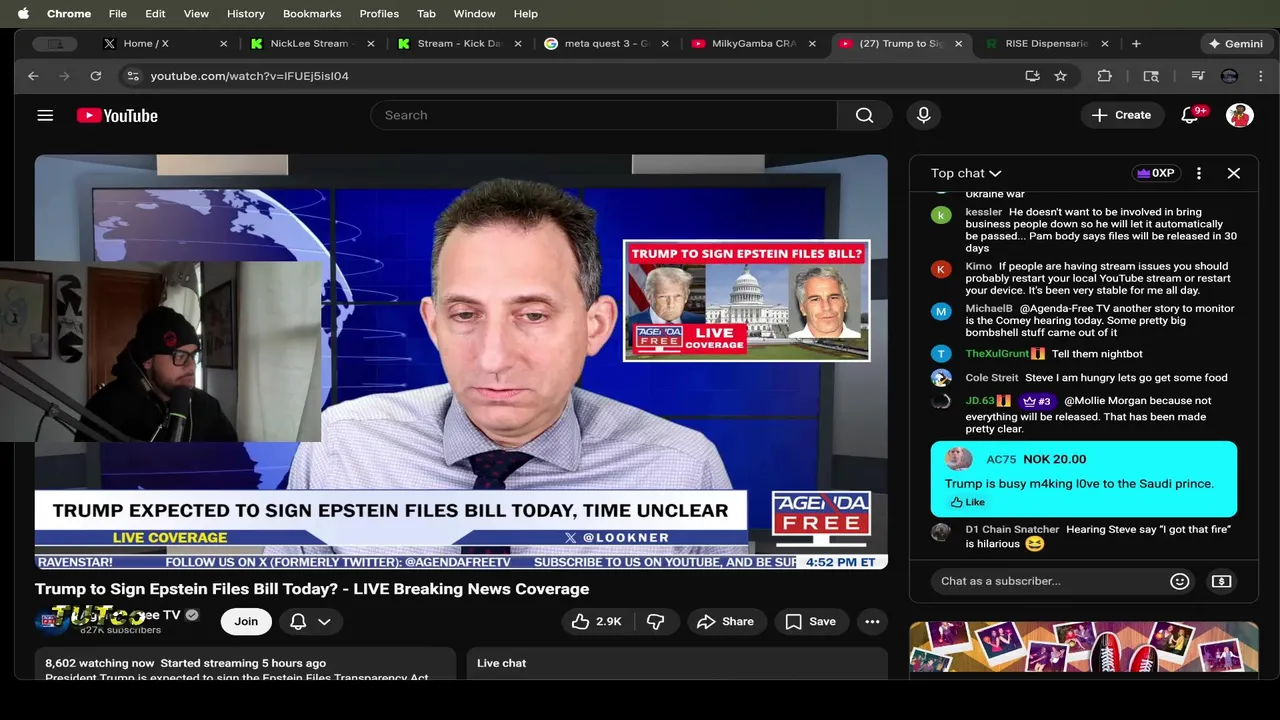This screenshot has height=720, width=1280.
Task: Open the tab search dropdown
Action: tap(55, 44)
